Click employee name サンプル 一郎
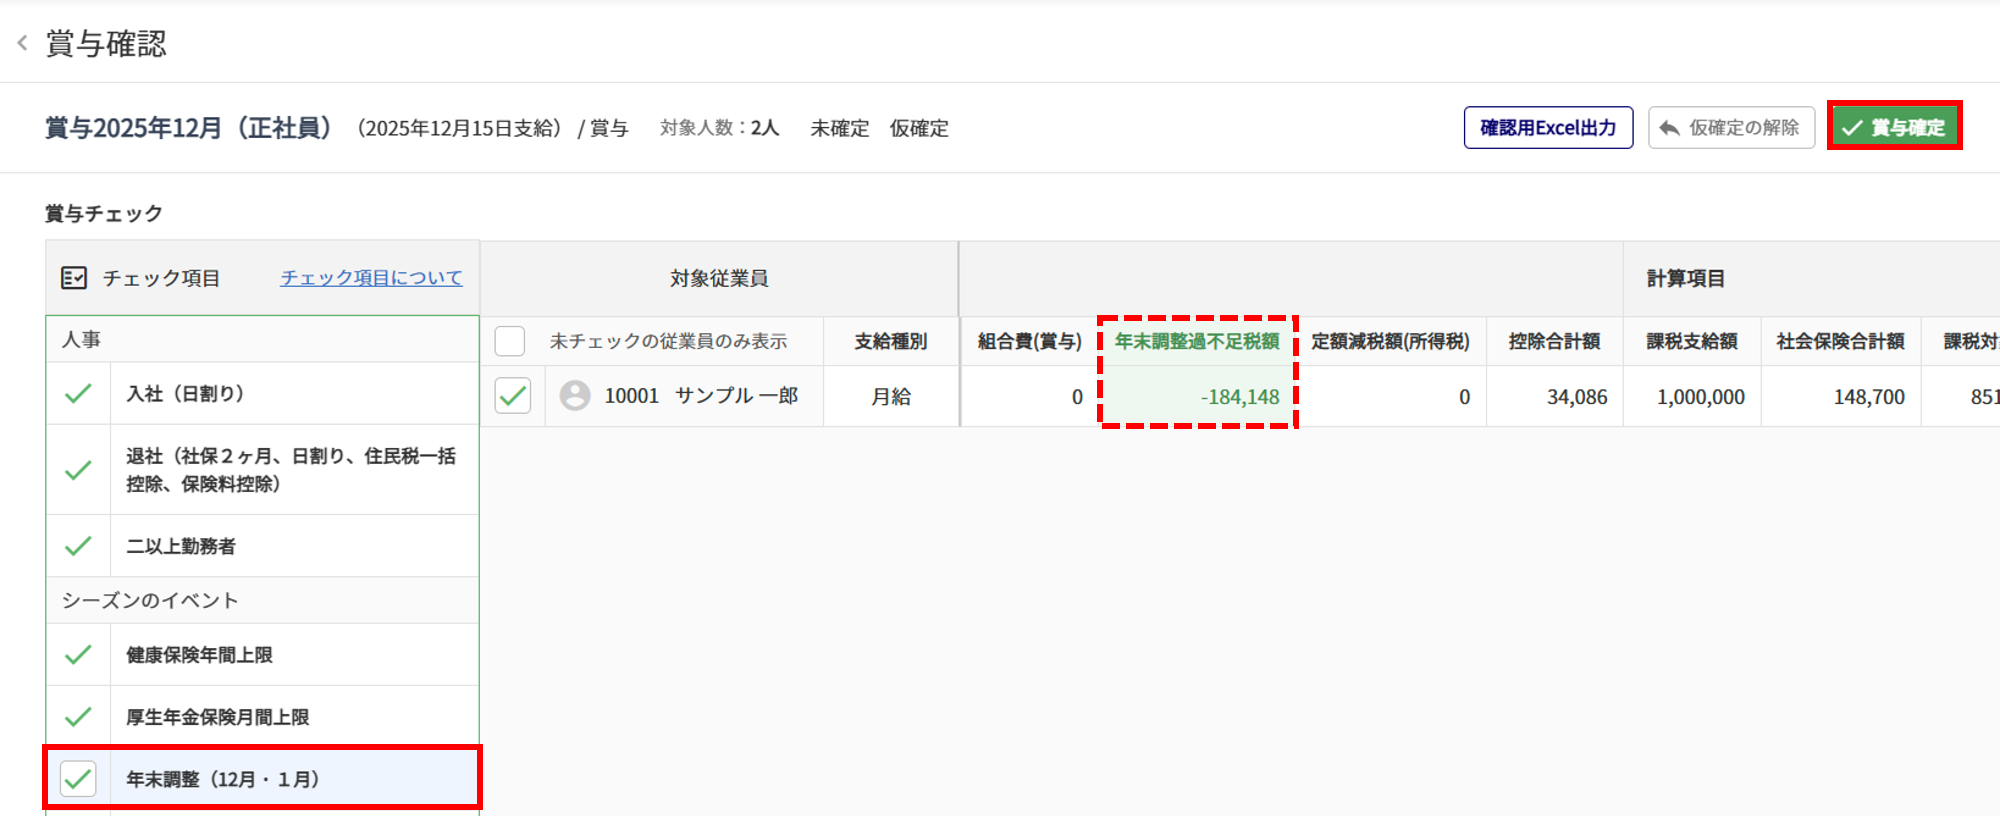Image resolution: width=2000 pixels, height=816 pixels. [x=737, y=396]
